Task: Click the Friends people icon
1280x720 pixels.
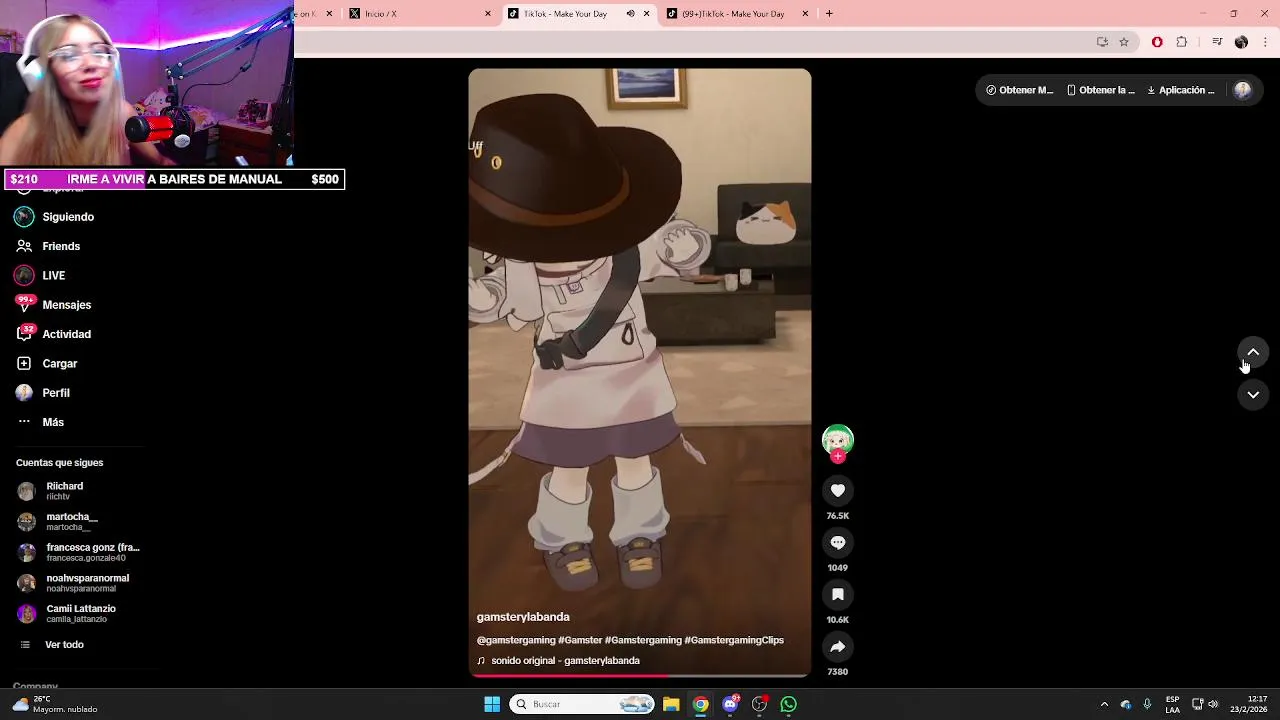Action: click(x=24, y=246)
